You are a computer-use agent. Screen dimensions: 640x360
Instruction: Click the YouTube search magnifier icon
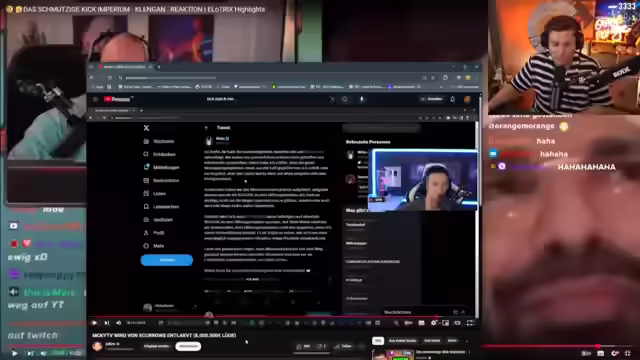pyautogui.click(x=345, y=99)
